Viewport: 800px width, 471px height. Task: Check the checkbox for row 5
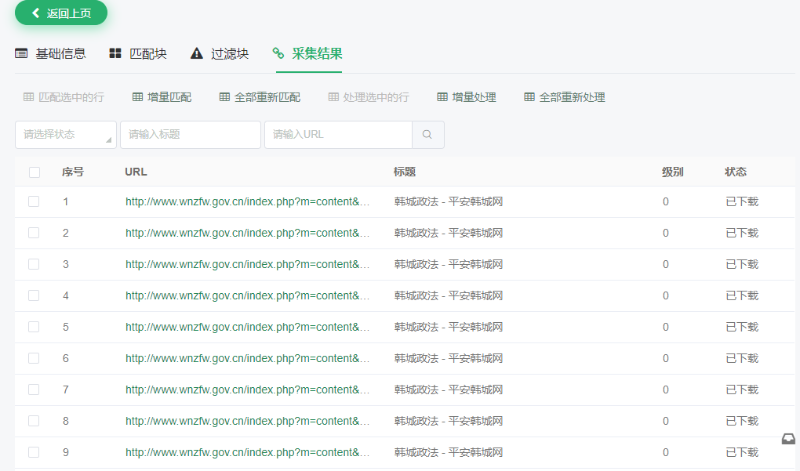[x=34, y=327]
